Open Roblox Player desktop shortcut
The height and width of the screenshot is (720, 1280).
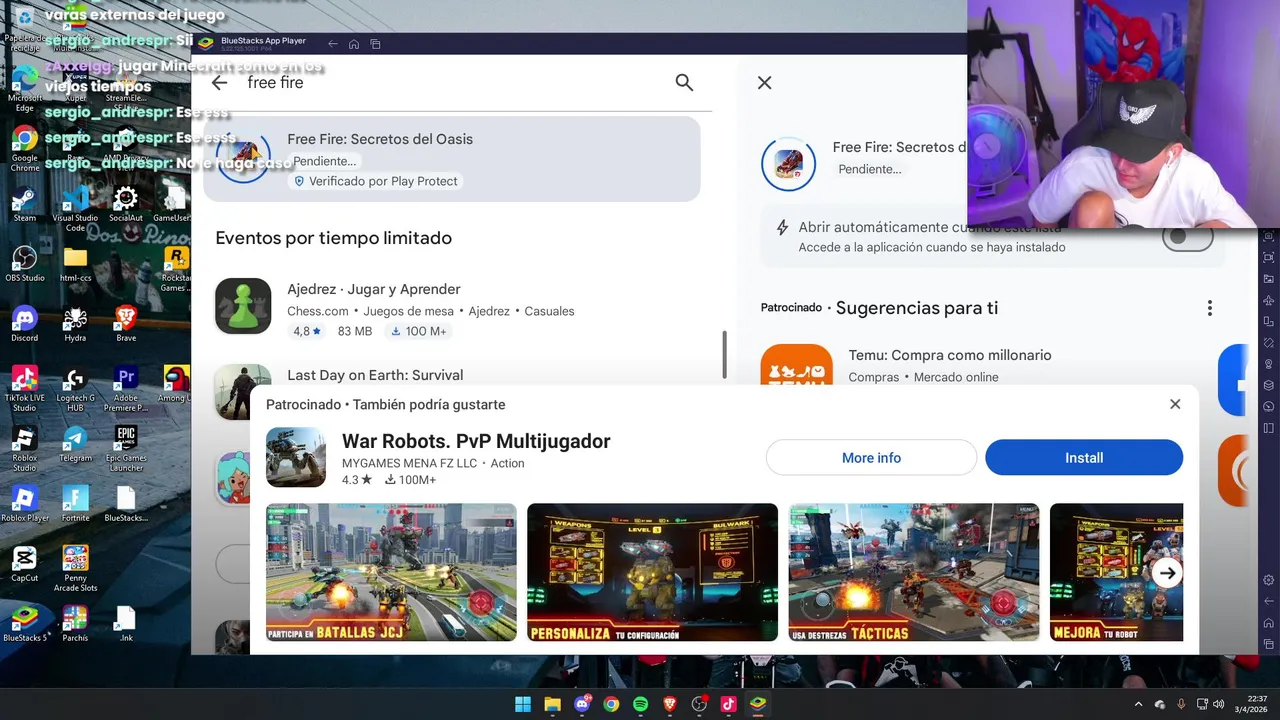tap(24, 503)
